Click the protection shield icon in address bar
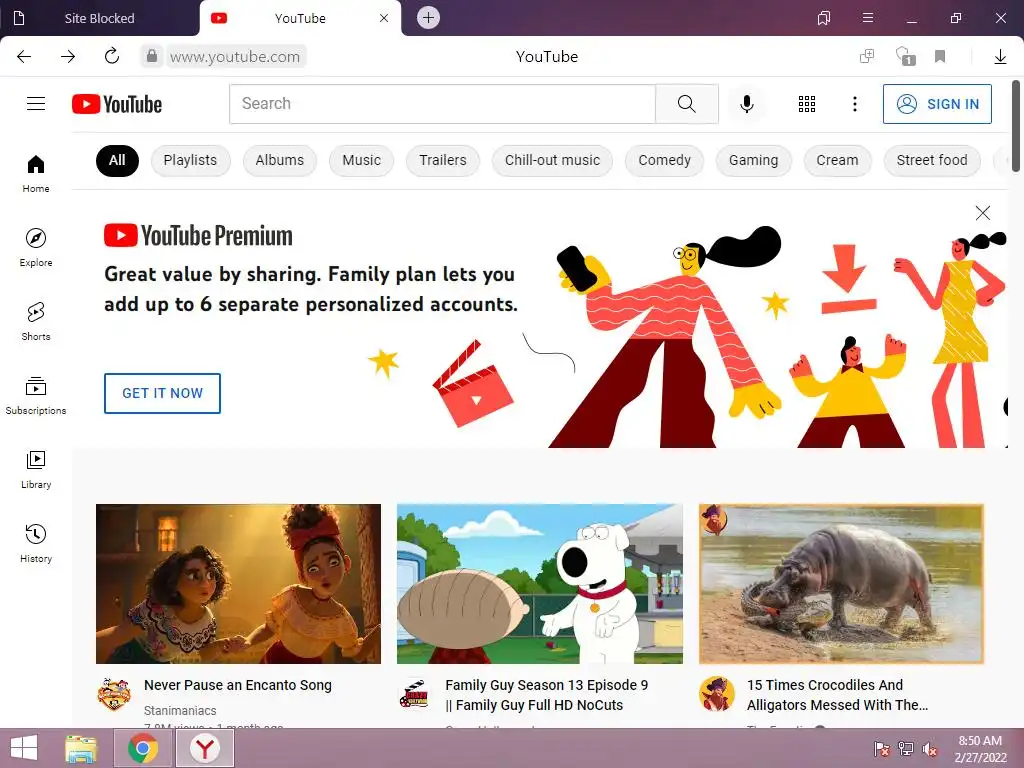The width and height of the screenshot is (1024, 768). (x=905, y=56)
